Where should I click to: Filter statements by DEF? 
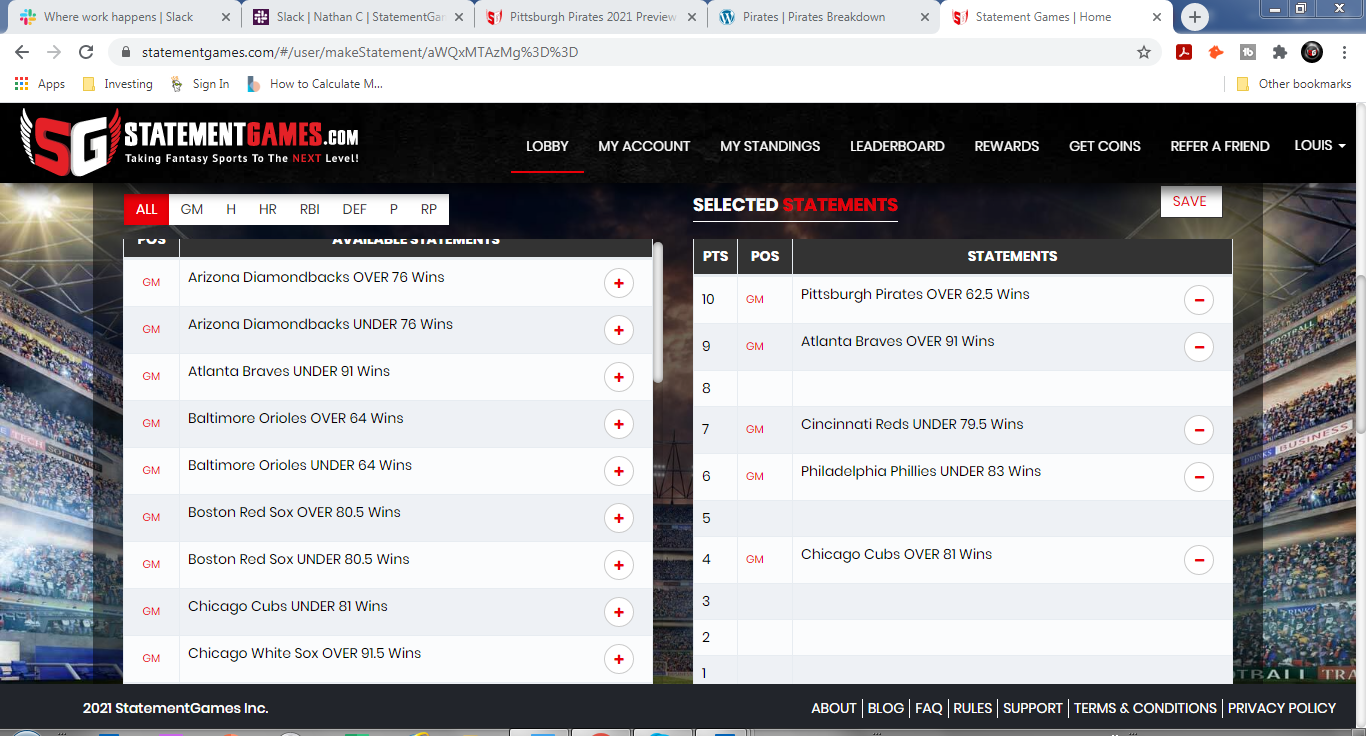coord(355,209)
